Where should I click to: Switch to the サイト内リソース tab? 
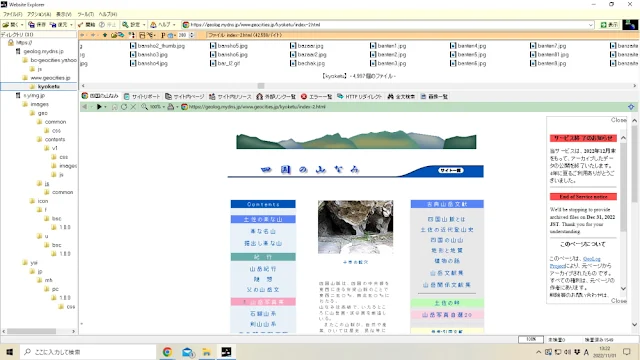pos(230,97)
